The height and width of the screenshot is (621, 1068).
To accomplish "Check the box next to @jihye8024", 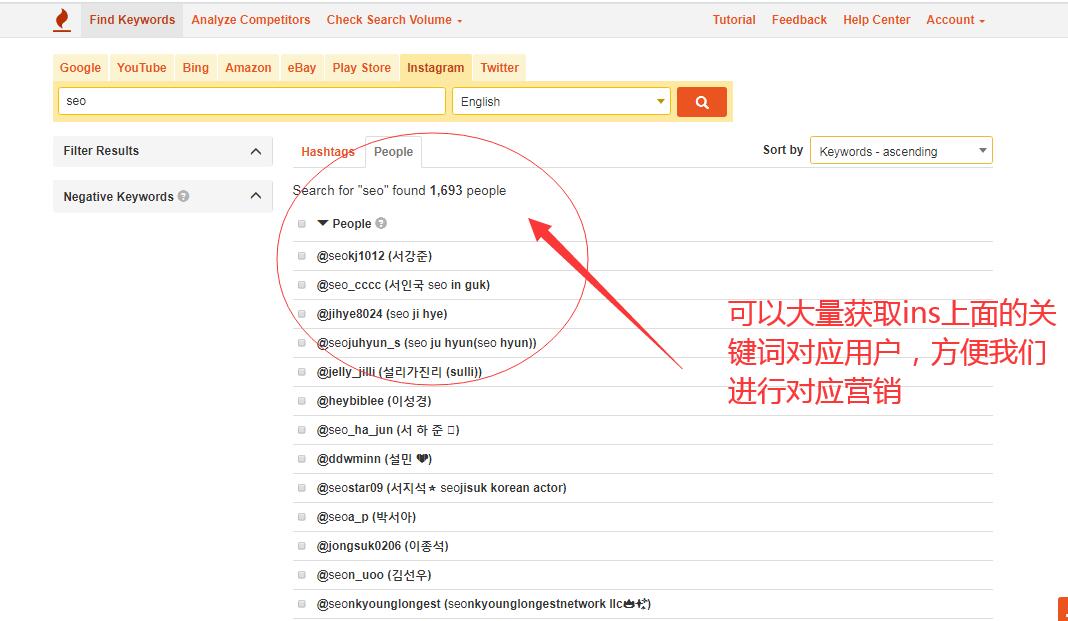I will [x=301, y=313].
